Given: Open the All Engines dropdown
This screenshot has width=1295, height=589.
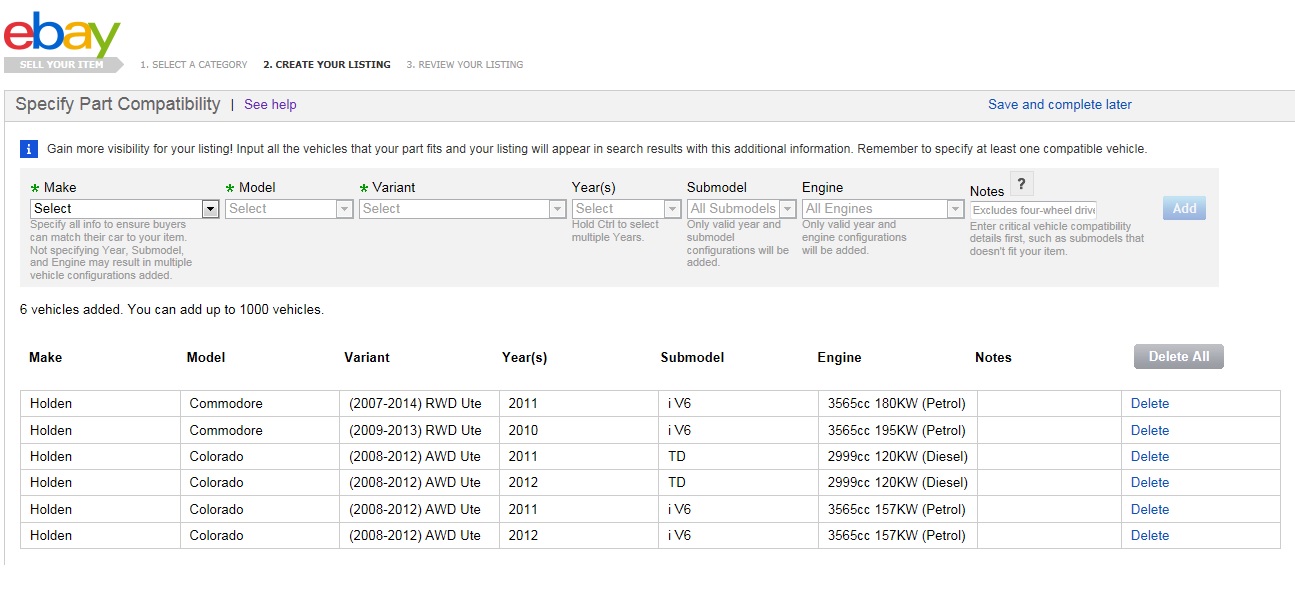Looking at the screenshot, I should tap(883, 209).
